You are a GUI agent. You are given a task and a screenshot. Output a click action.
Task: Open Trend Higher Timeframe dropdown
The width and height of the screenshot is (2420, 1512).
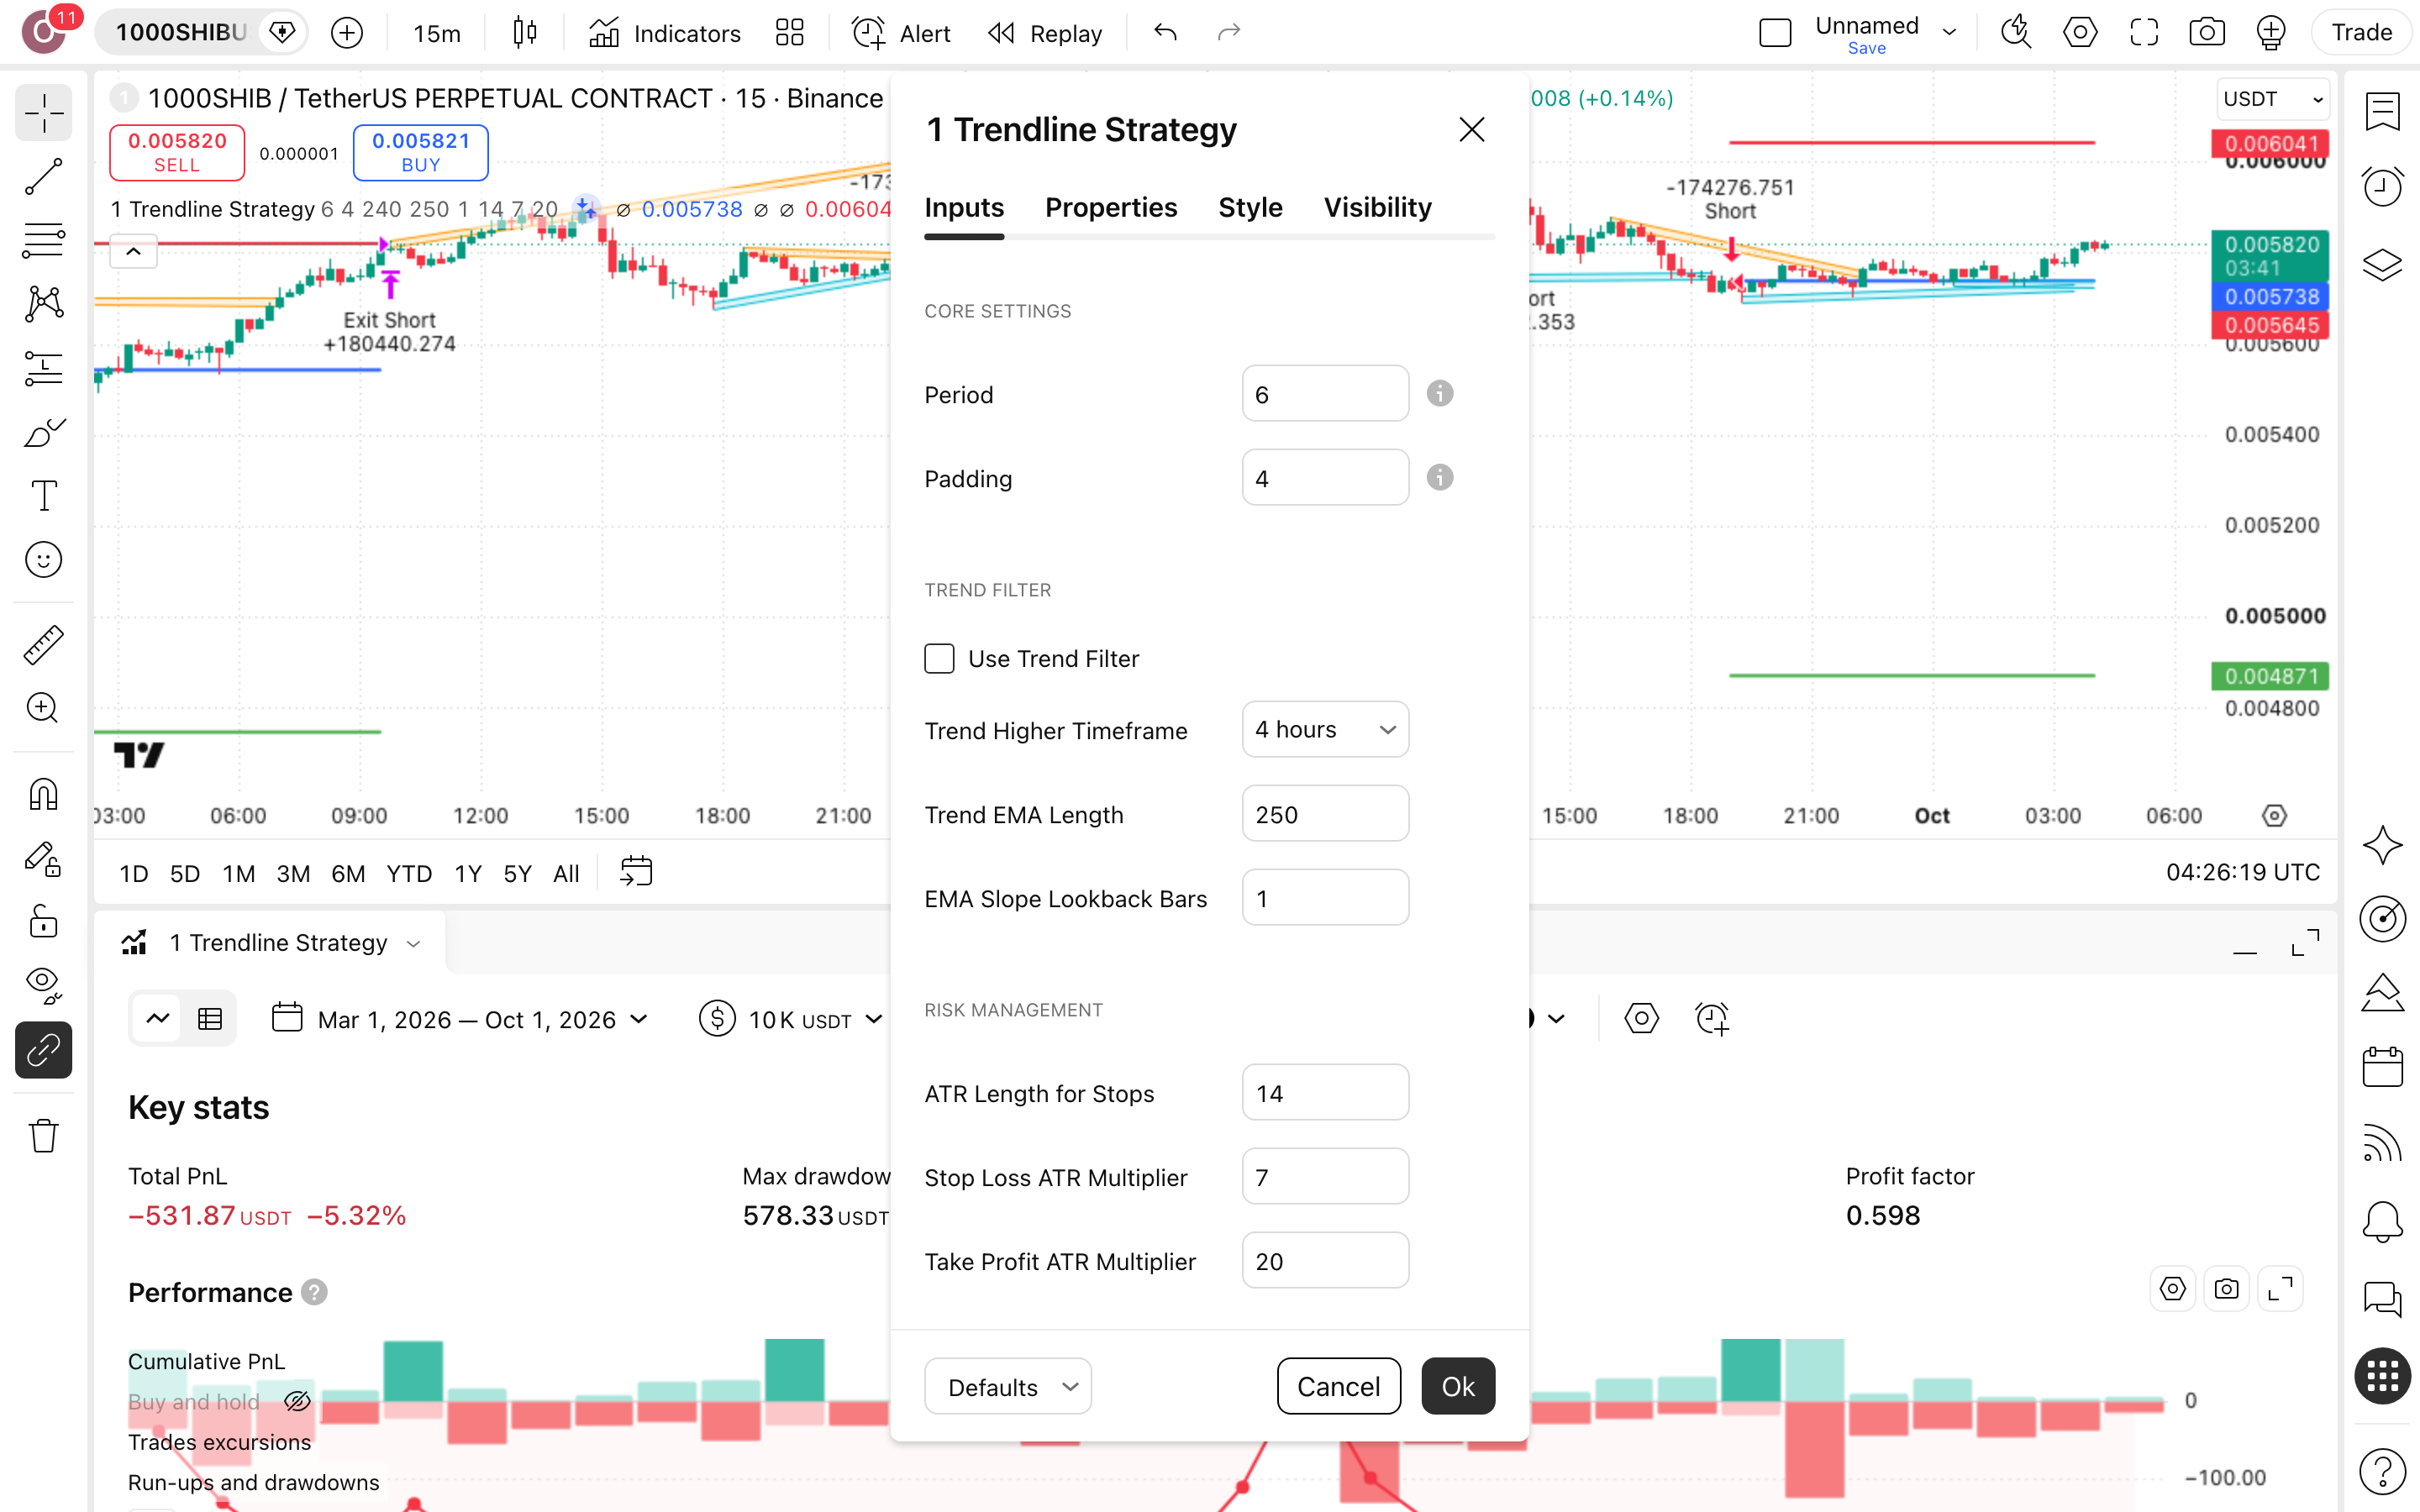[1325, 730]
